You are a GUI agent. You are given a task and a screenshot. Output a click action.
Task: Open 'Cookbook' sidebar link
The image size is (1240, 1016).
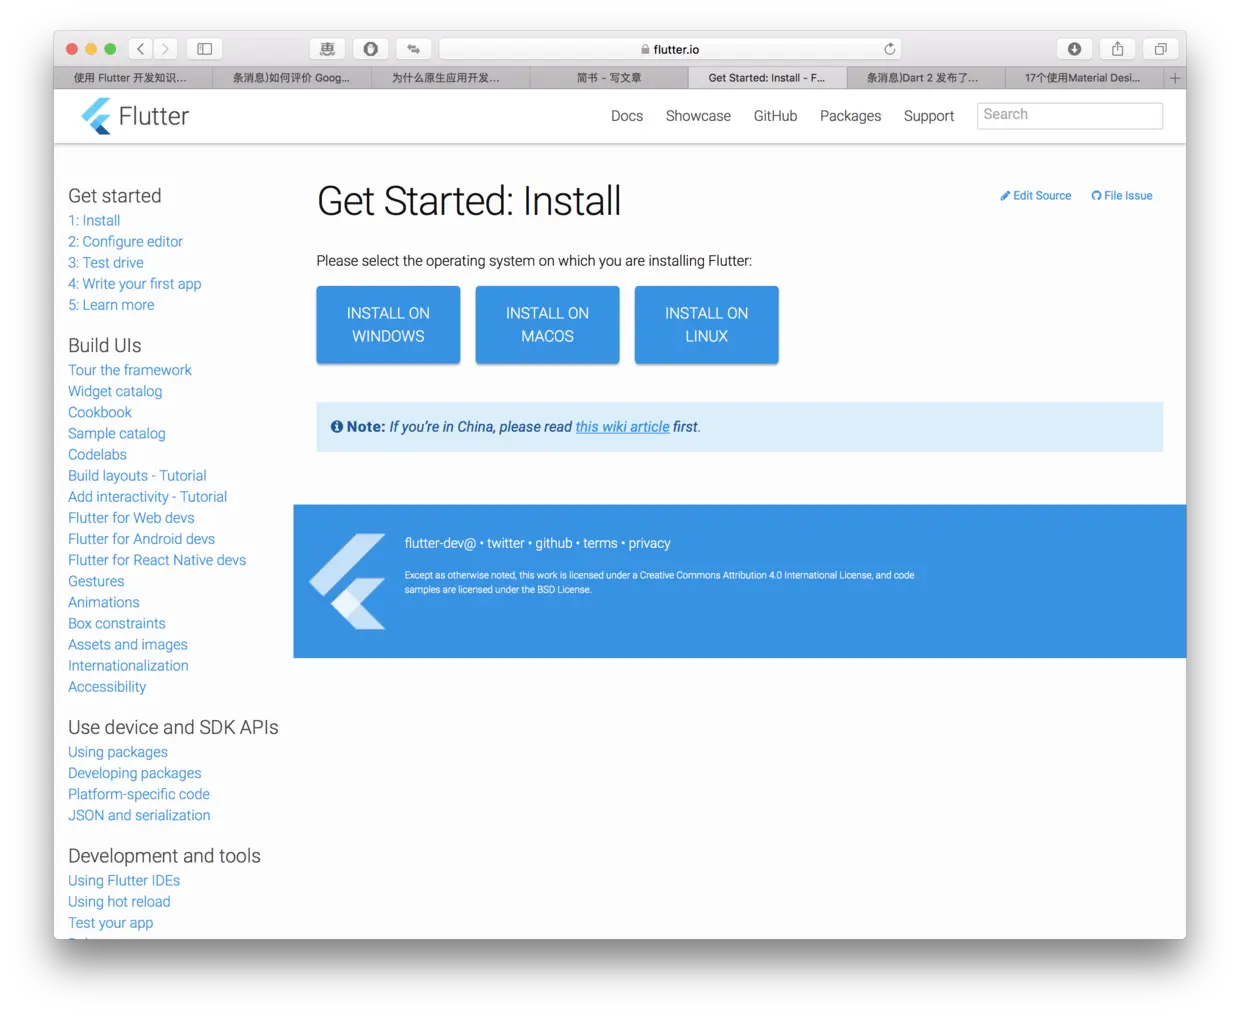coord(100,412)
